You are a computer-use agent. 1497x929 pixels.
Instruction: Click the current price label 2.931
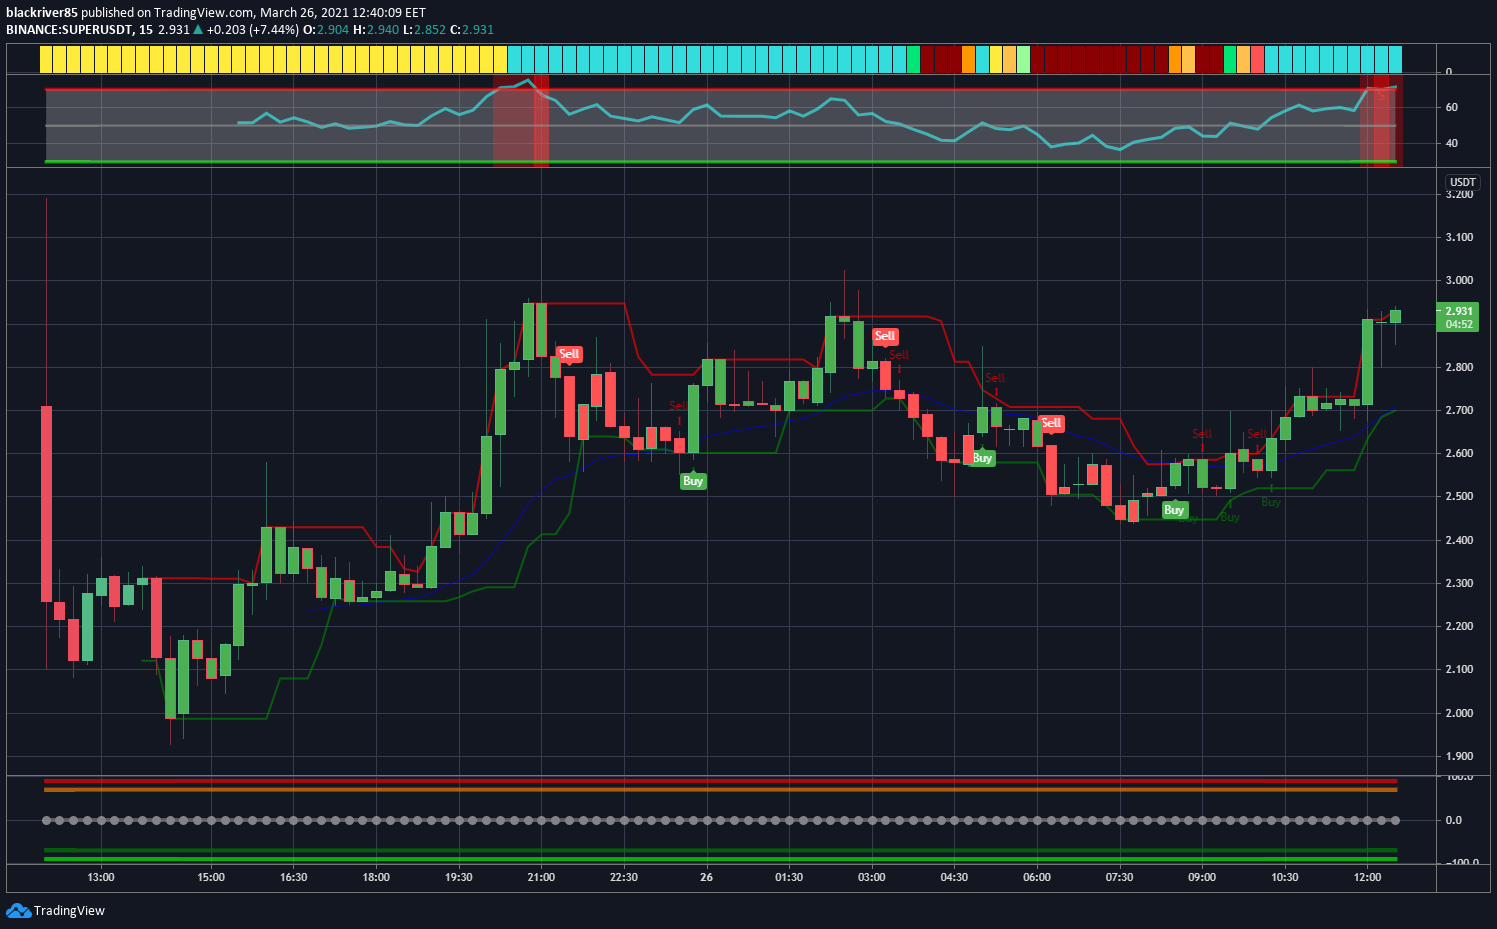(x=1457, y=311)
